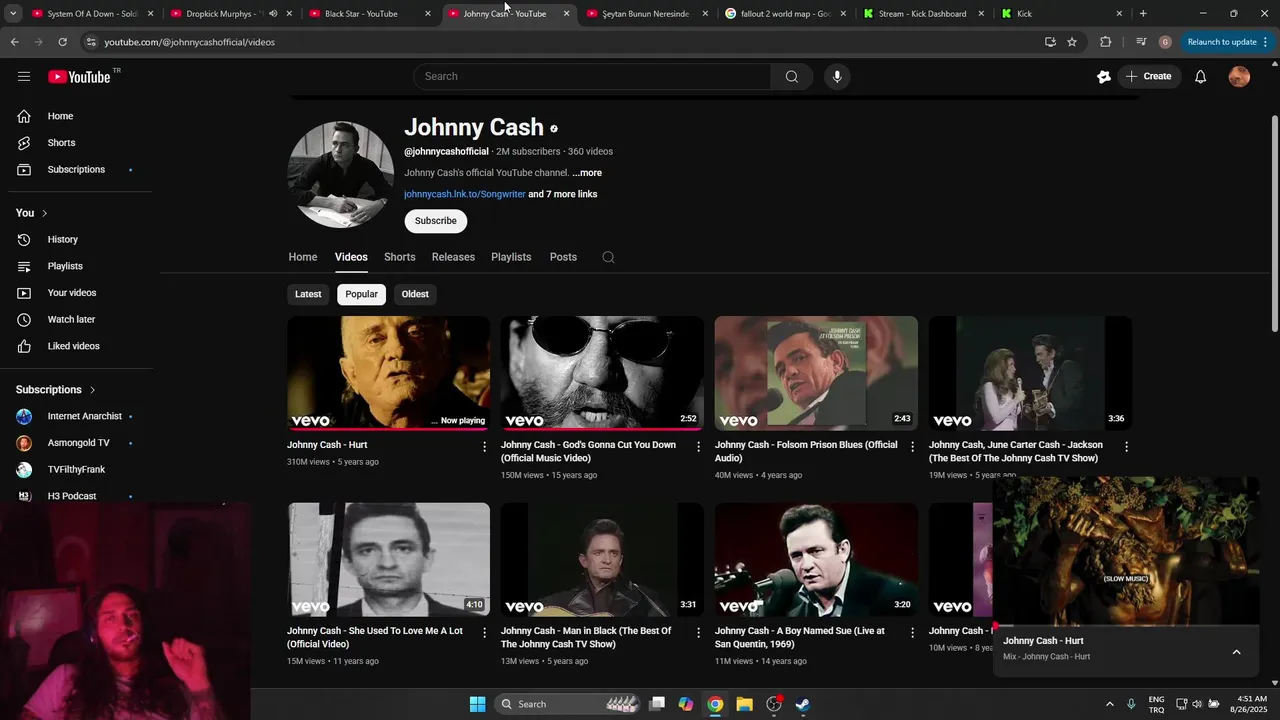Screen dimensions: 1280x720
Task: Show hidden system tray icons
Action: pyautogui.click(x=1109, y=704)
